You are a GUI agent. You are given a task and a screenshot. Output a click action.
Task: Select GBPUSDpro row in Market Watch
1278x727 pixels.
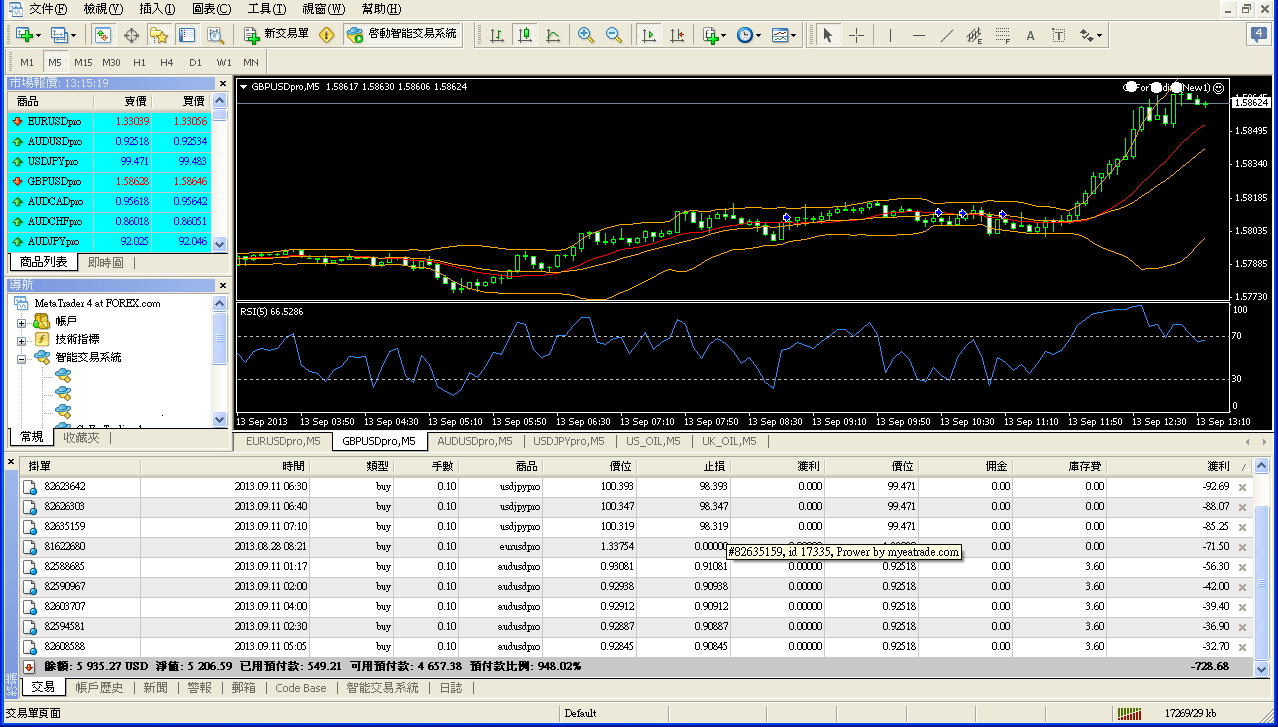tap(109, 181)
